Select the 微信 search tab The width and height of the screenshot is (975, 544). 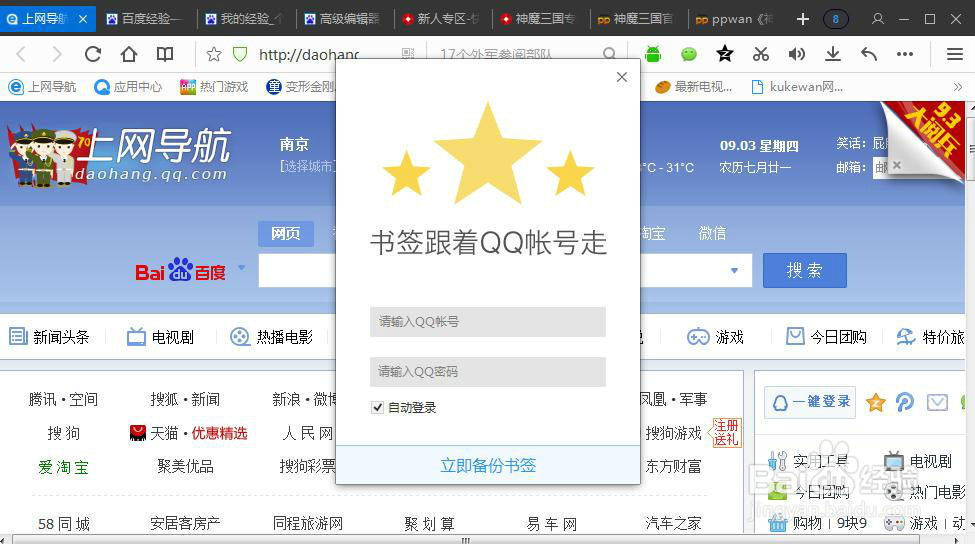coord(712,233)
